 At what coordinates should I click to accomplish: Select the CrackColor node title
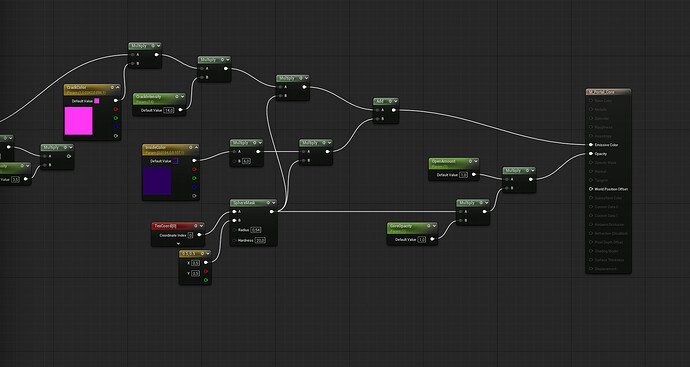[76, 88]
